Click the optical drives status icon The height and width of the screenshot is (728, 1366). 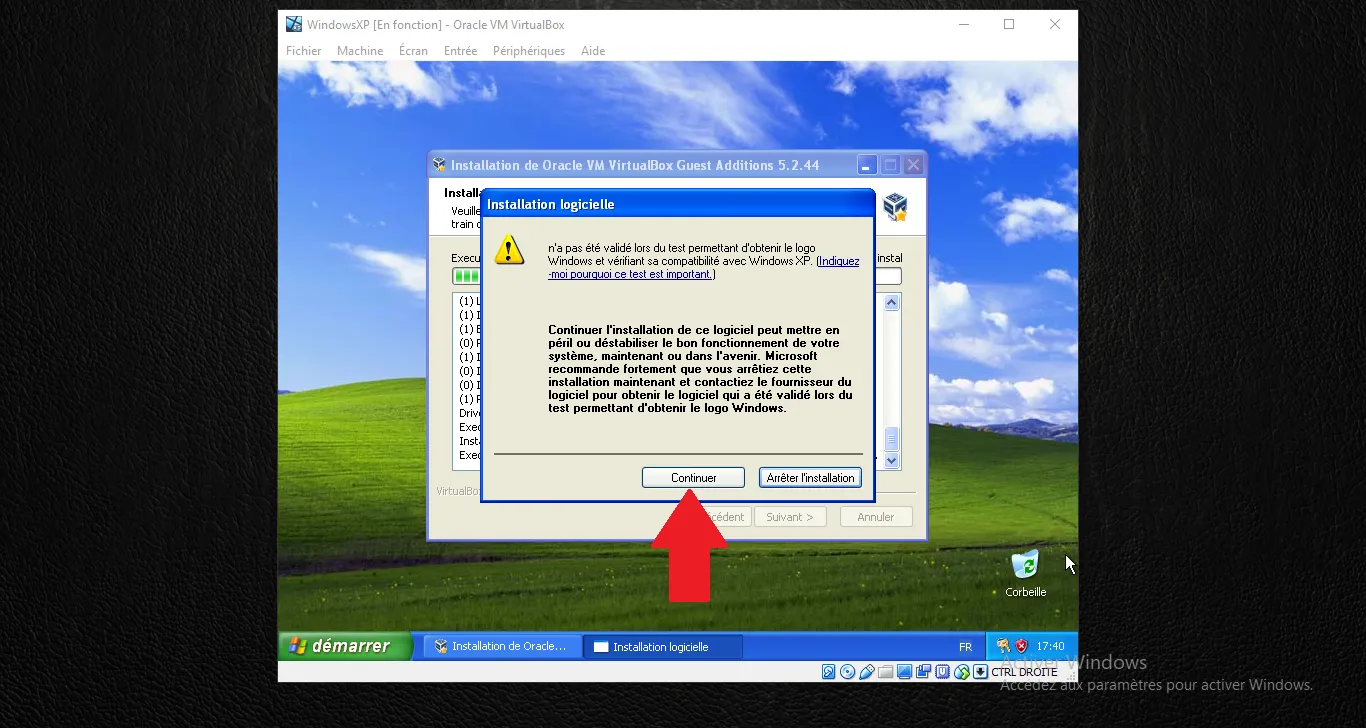[847, 672]
